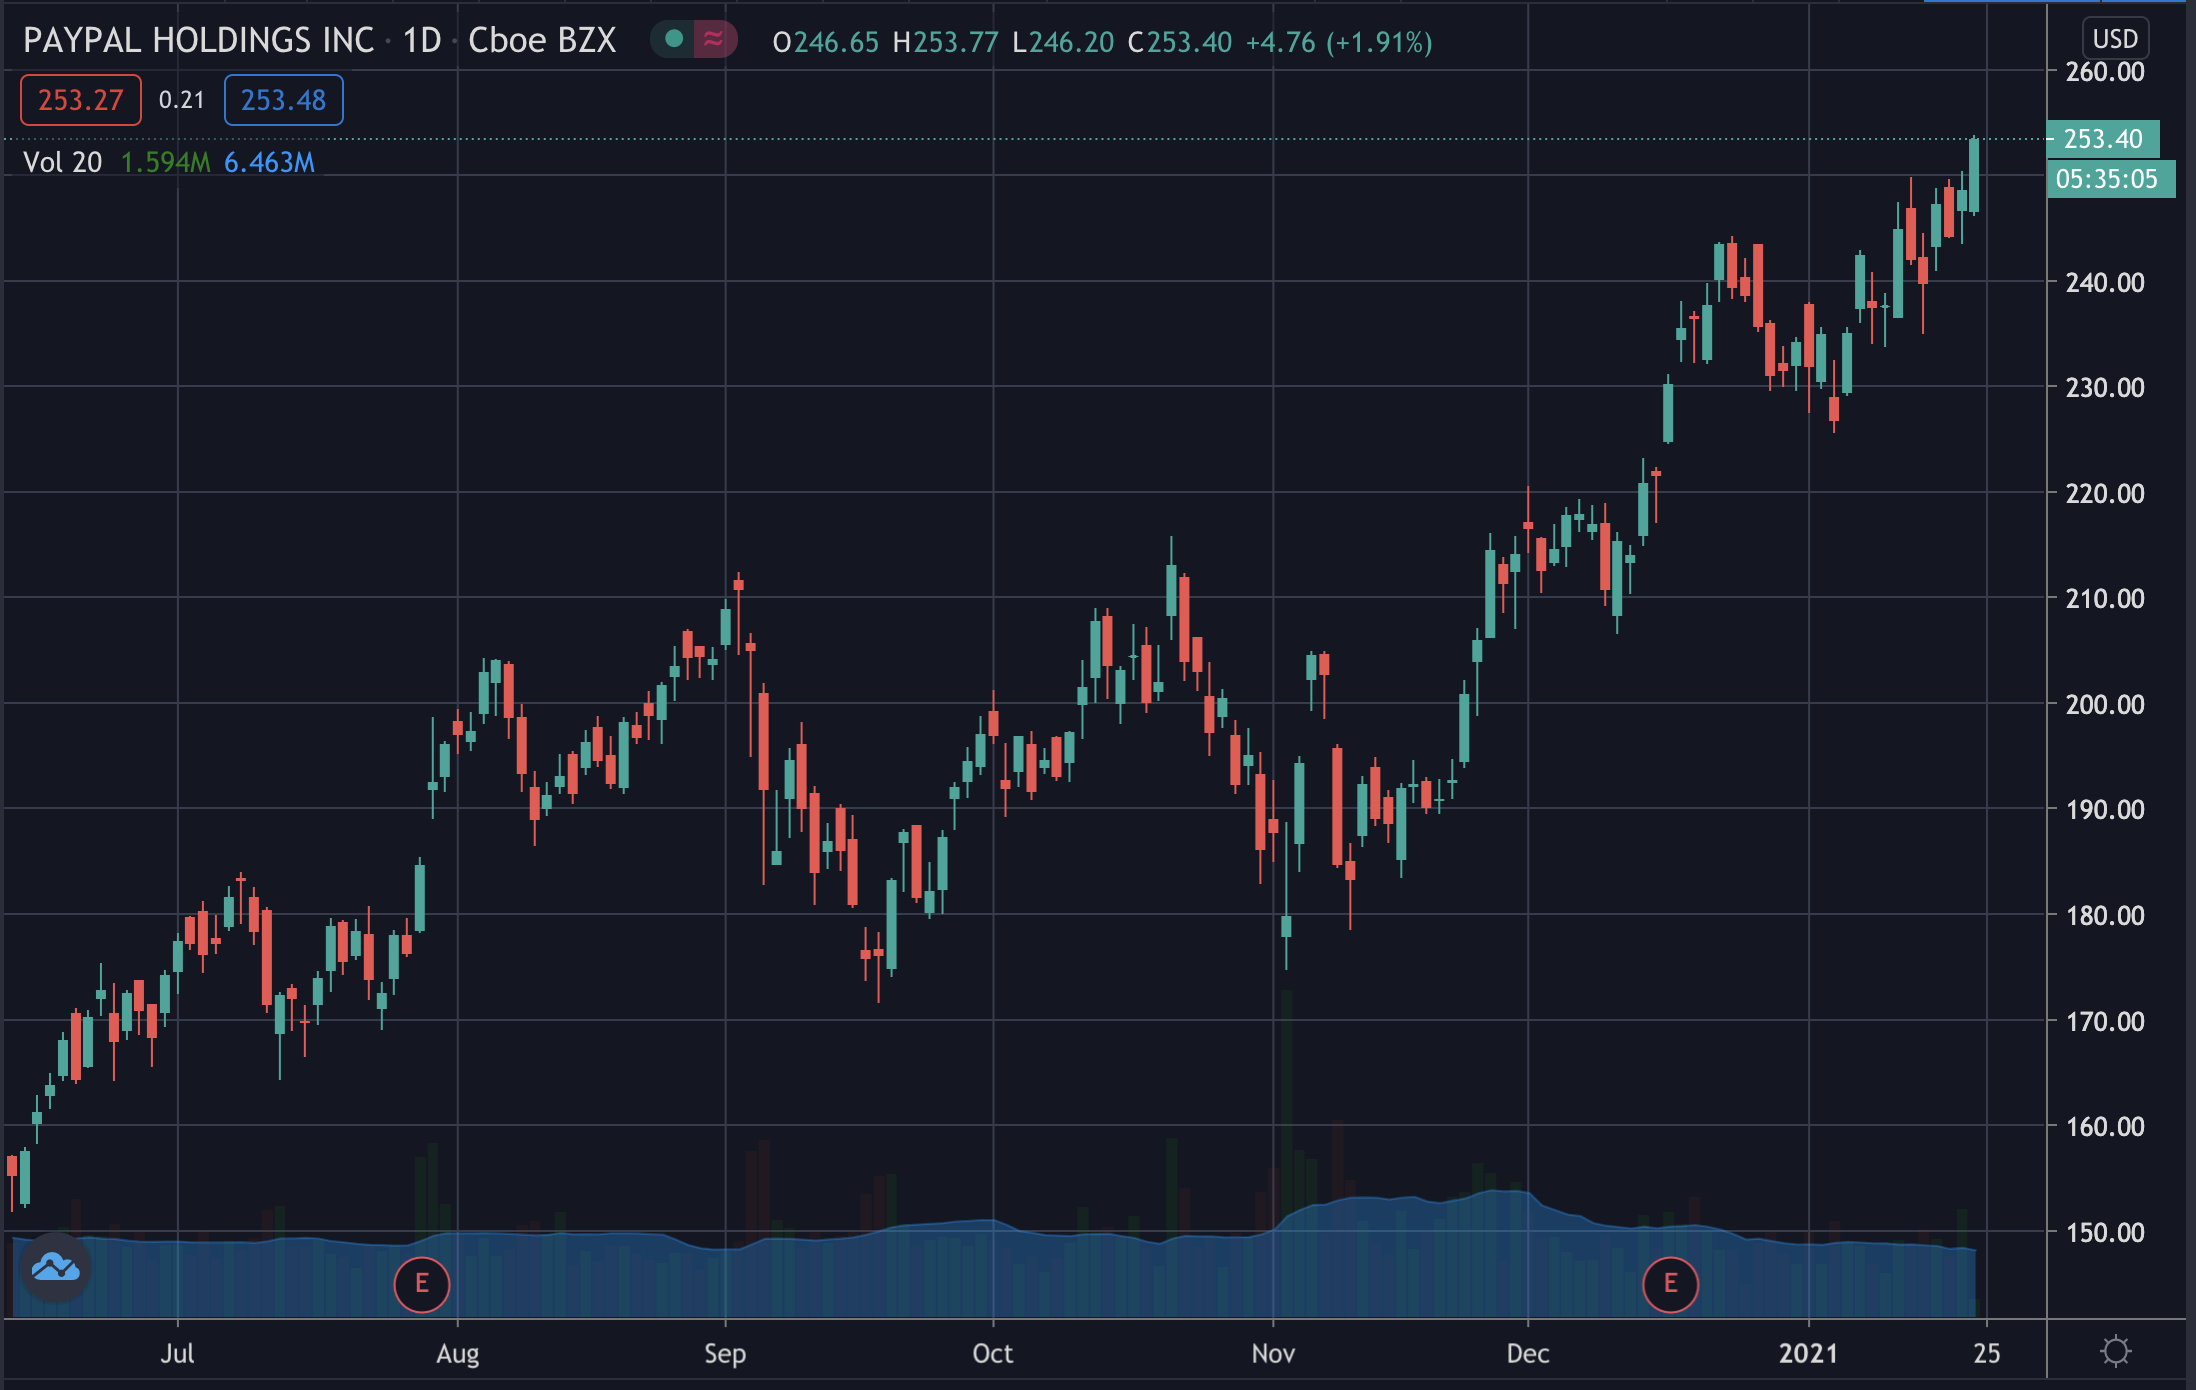Click the change value +4.76 (+1.91%)
The width and height of the screenshot is (2196, 1390).
(1339, 42)
